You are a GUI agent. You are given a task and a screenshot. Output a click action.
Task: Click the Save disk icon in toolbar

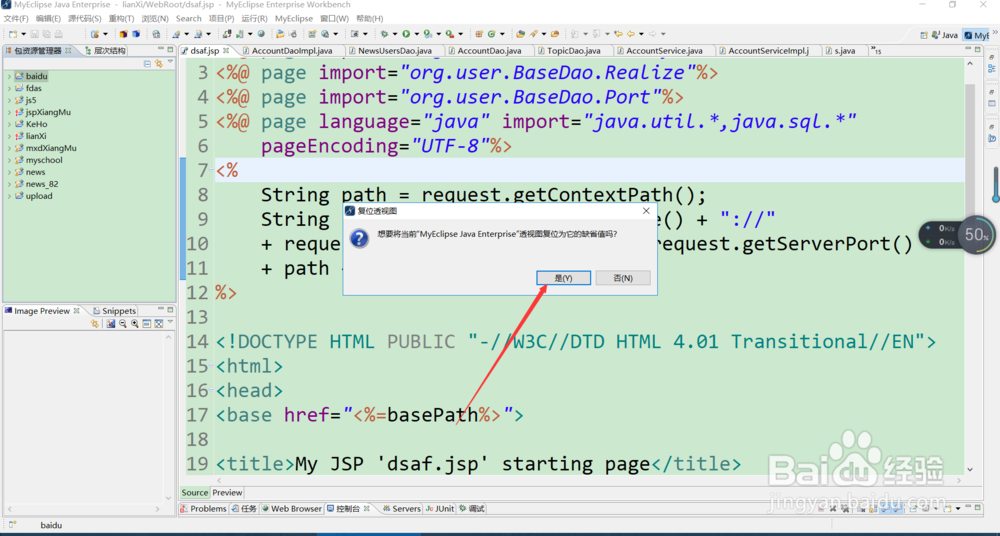point(35,34)
